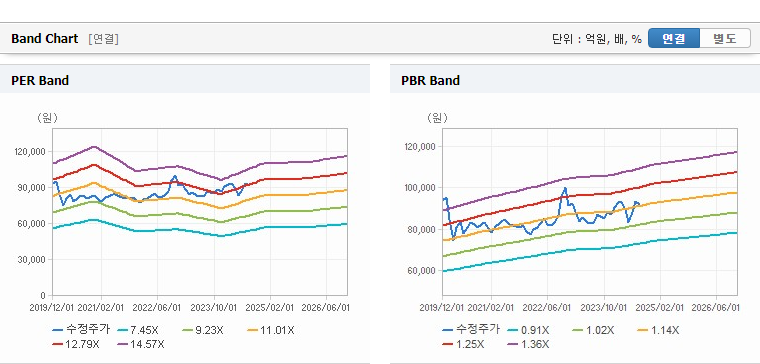Toggle 1.25X legend series

[x=463, y=344]
